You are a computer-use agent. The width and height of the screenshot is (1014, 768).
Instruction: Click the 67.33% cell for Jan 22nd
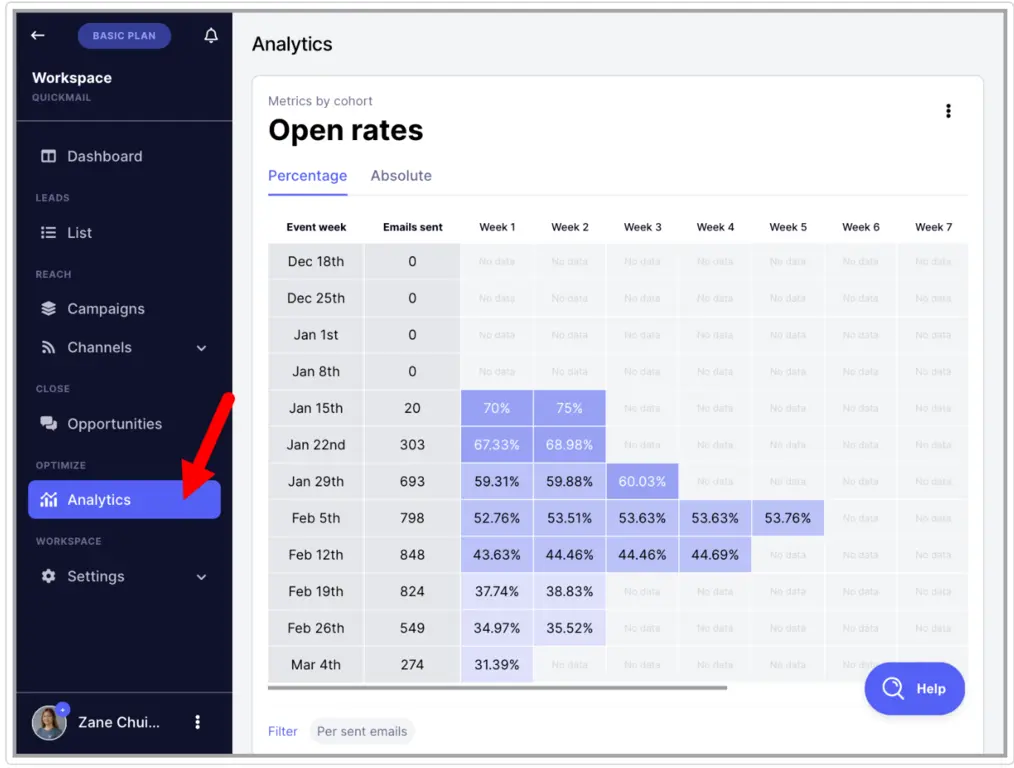click(x=497, y=445)
